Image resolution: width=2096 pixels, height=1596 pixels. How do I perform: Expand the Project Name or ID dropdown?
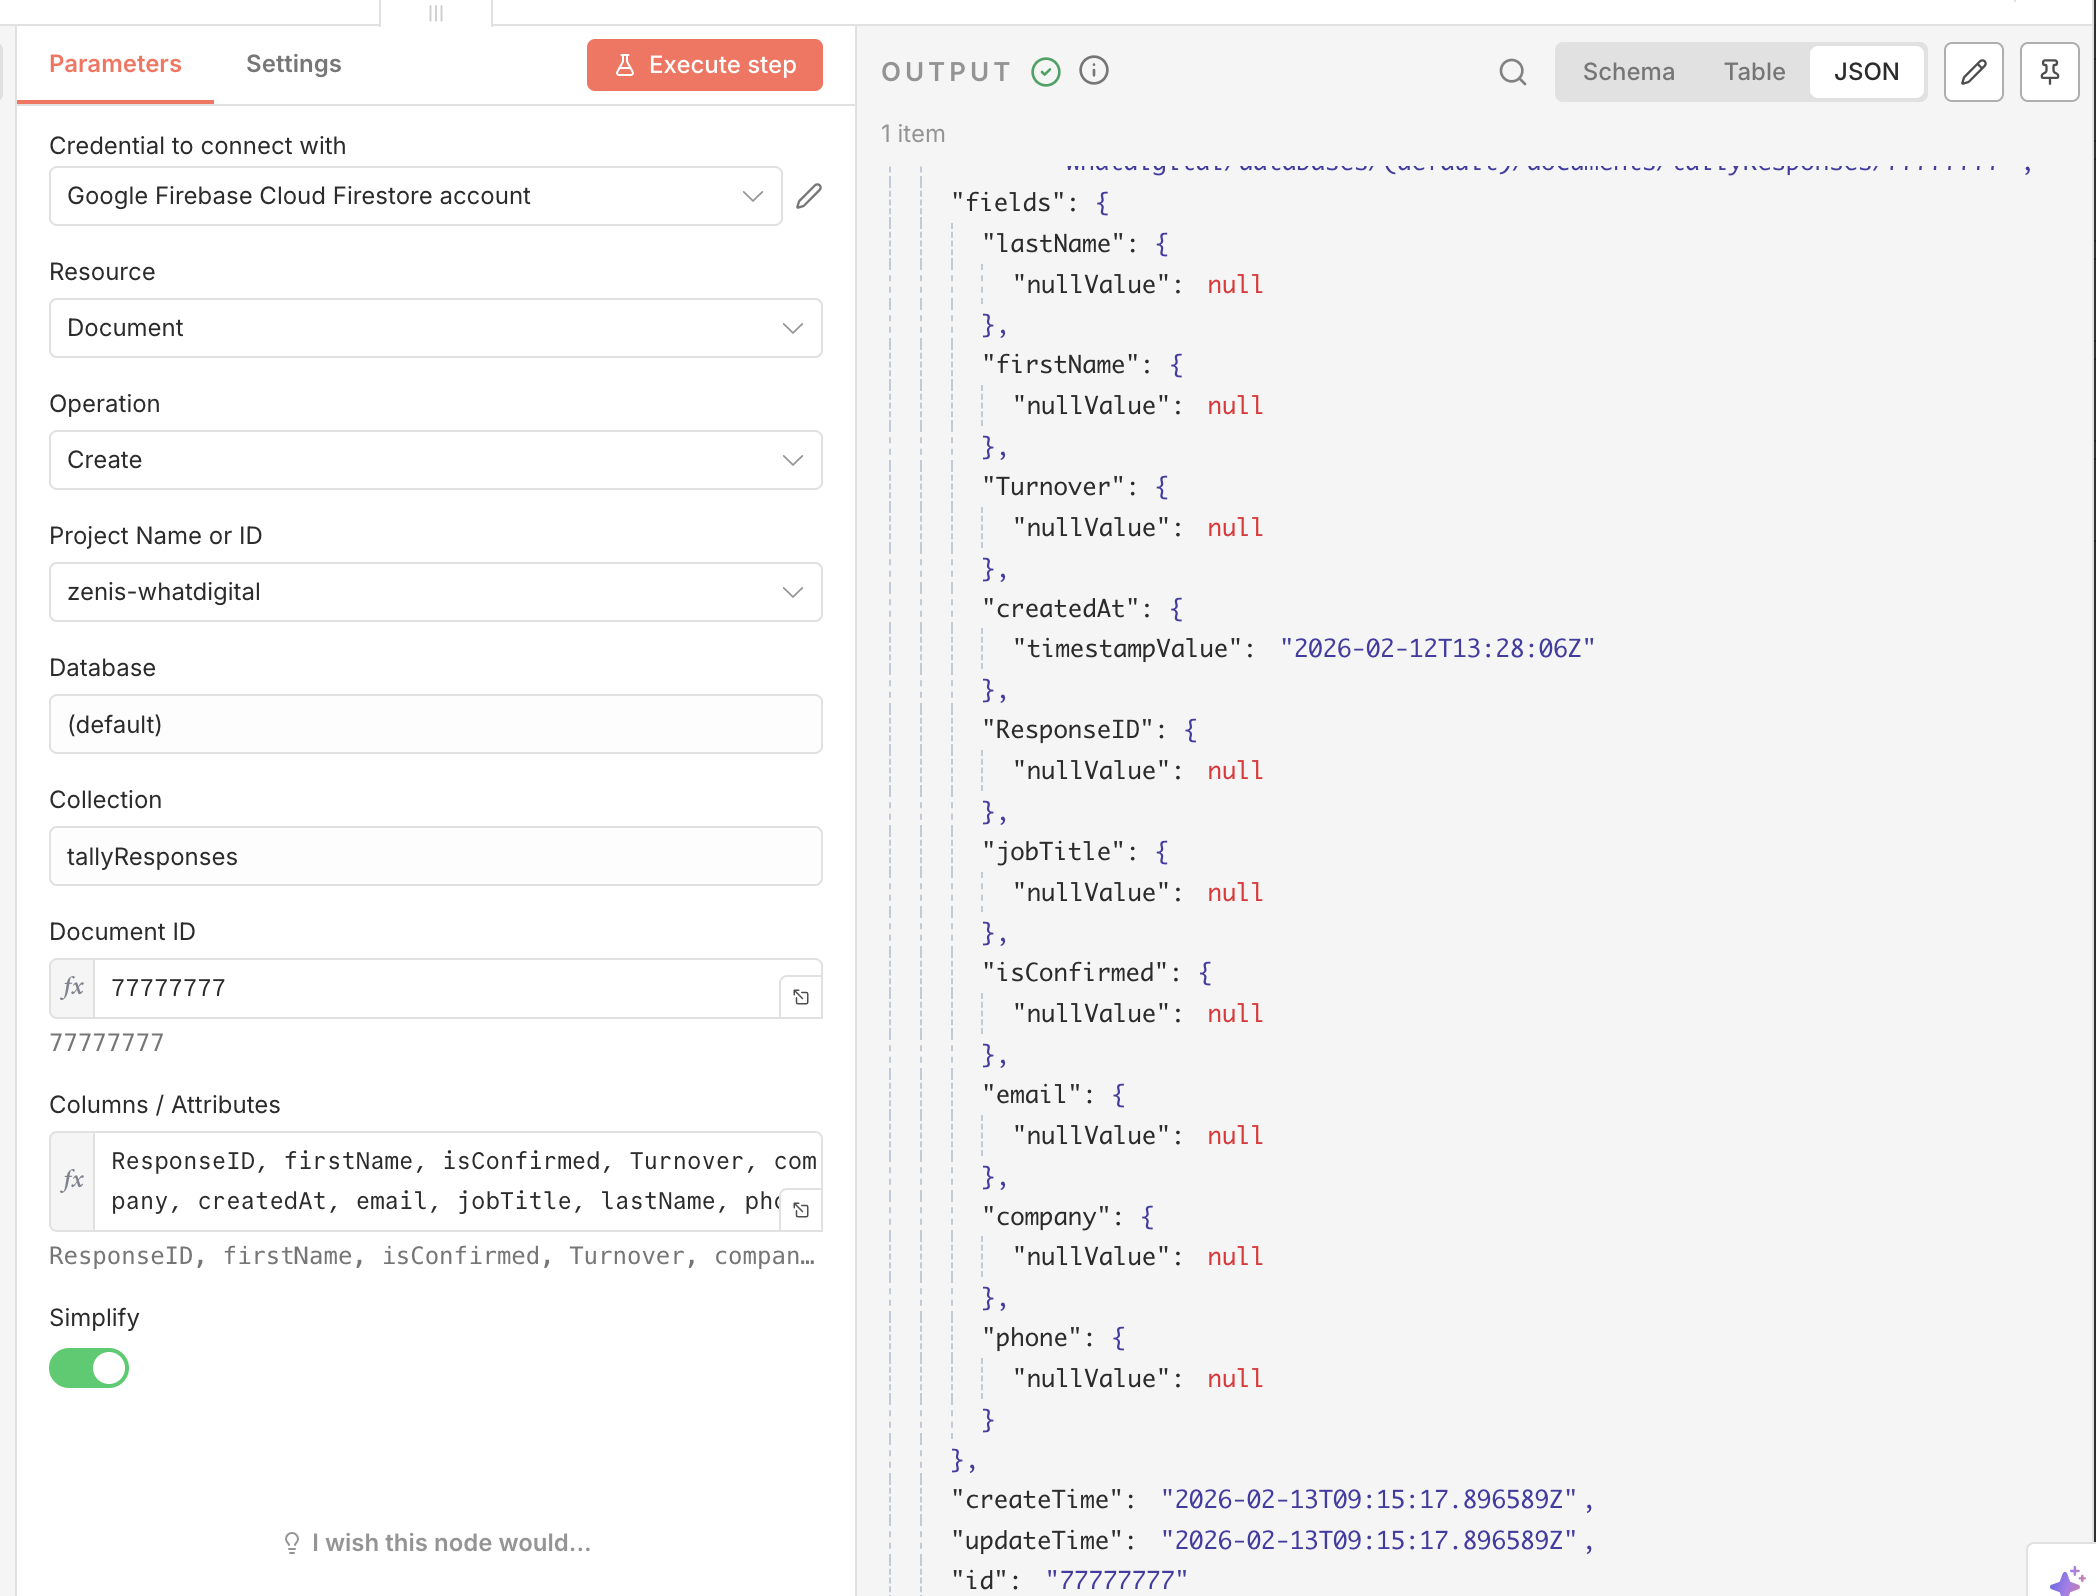click(436, 592)
